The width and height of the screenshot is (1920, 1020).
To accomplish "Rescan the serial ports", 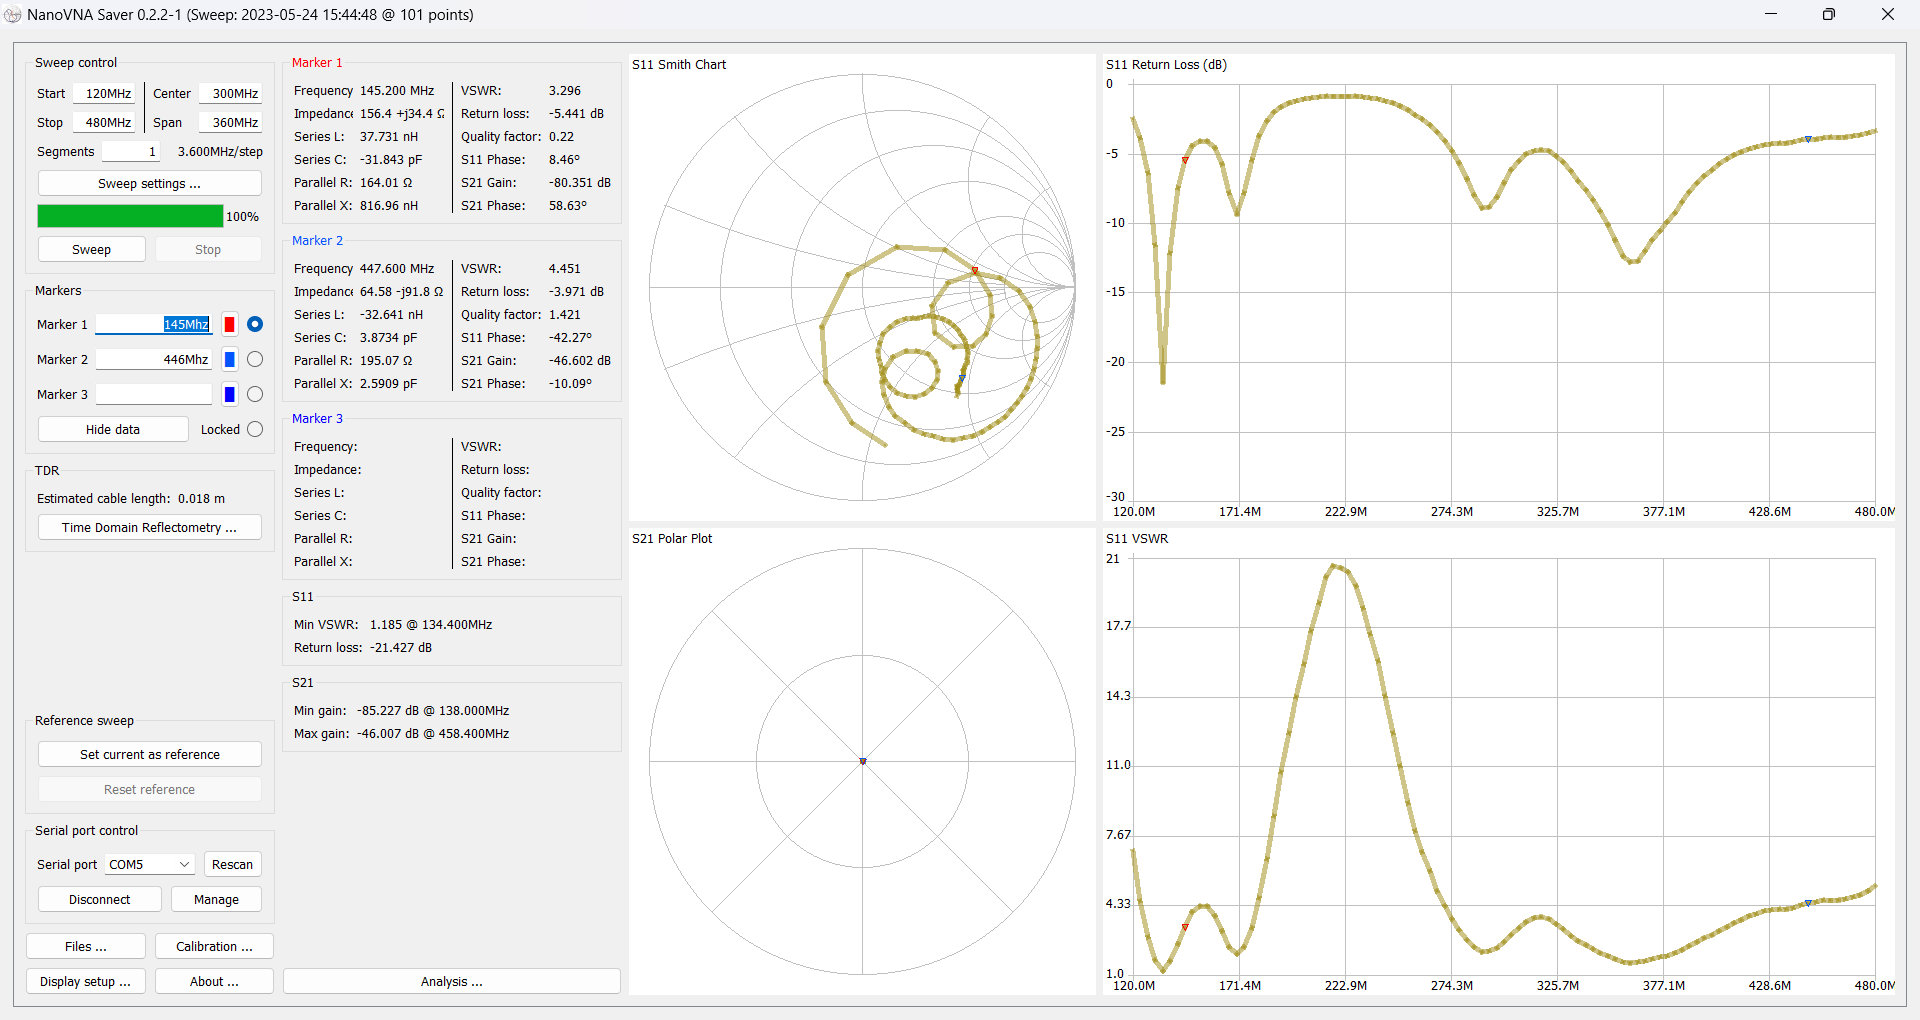I will (x=232, y=864).
